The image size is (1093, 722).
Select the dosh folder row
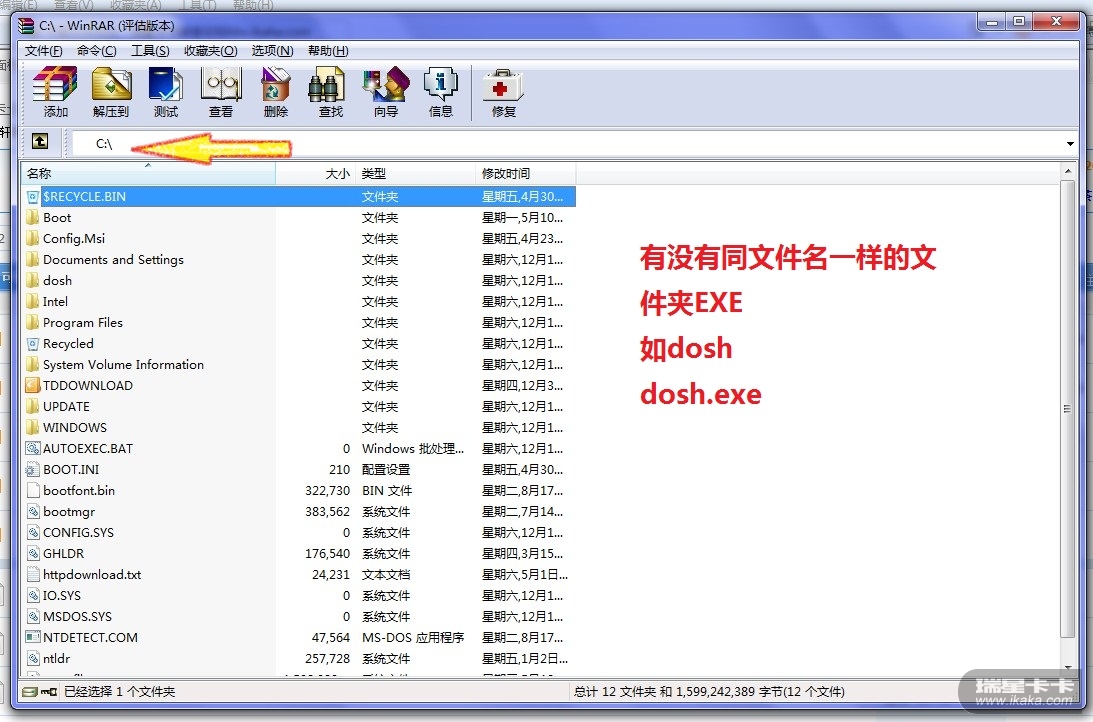pyautogui.click(x=298, y=280)
